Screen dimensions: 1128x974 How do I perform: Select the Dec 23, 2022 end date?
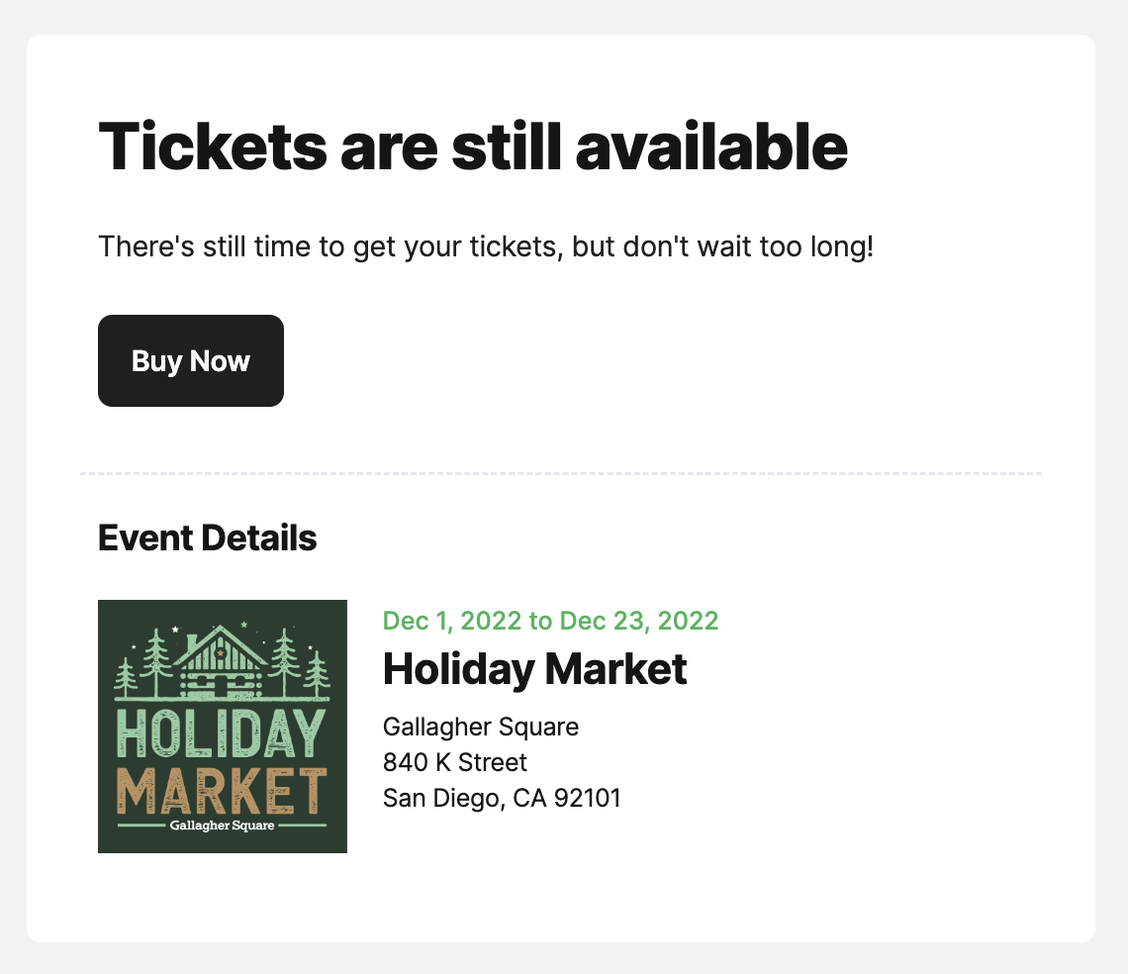(639, 620)
